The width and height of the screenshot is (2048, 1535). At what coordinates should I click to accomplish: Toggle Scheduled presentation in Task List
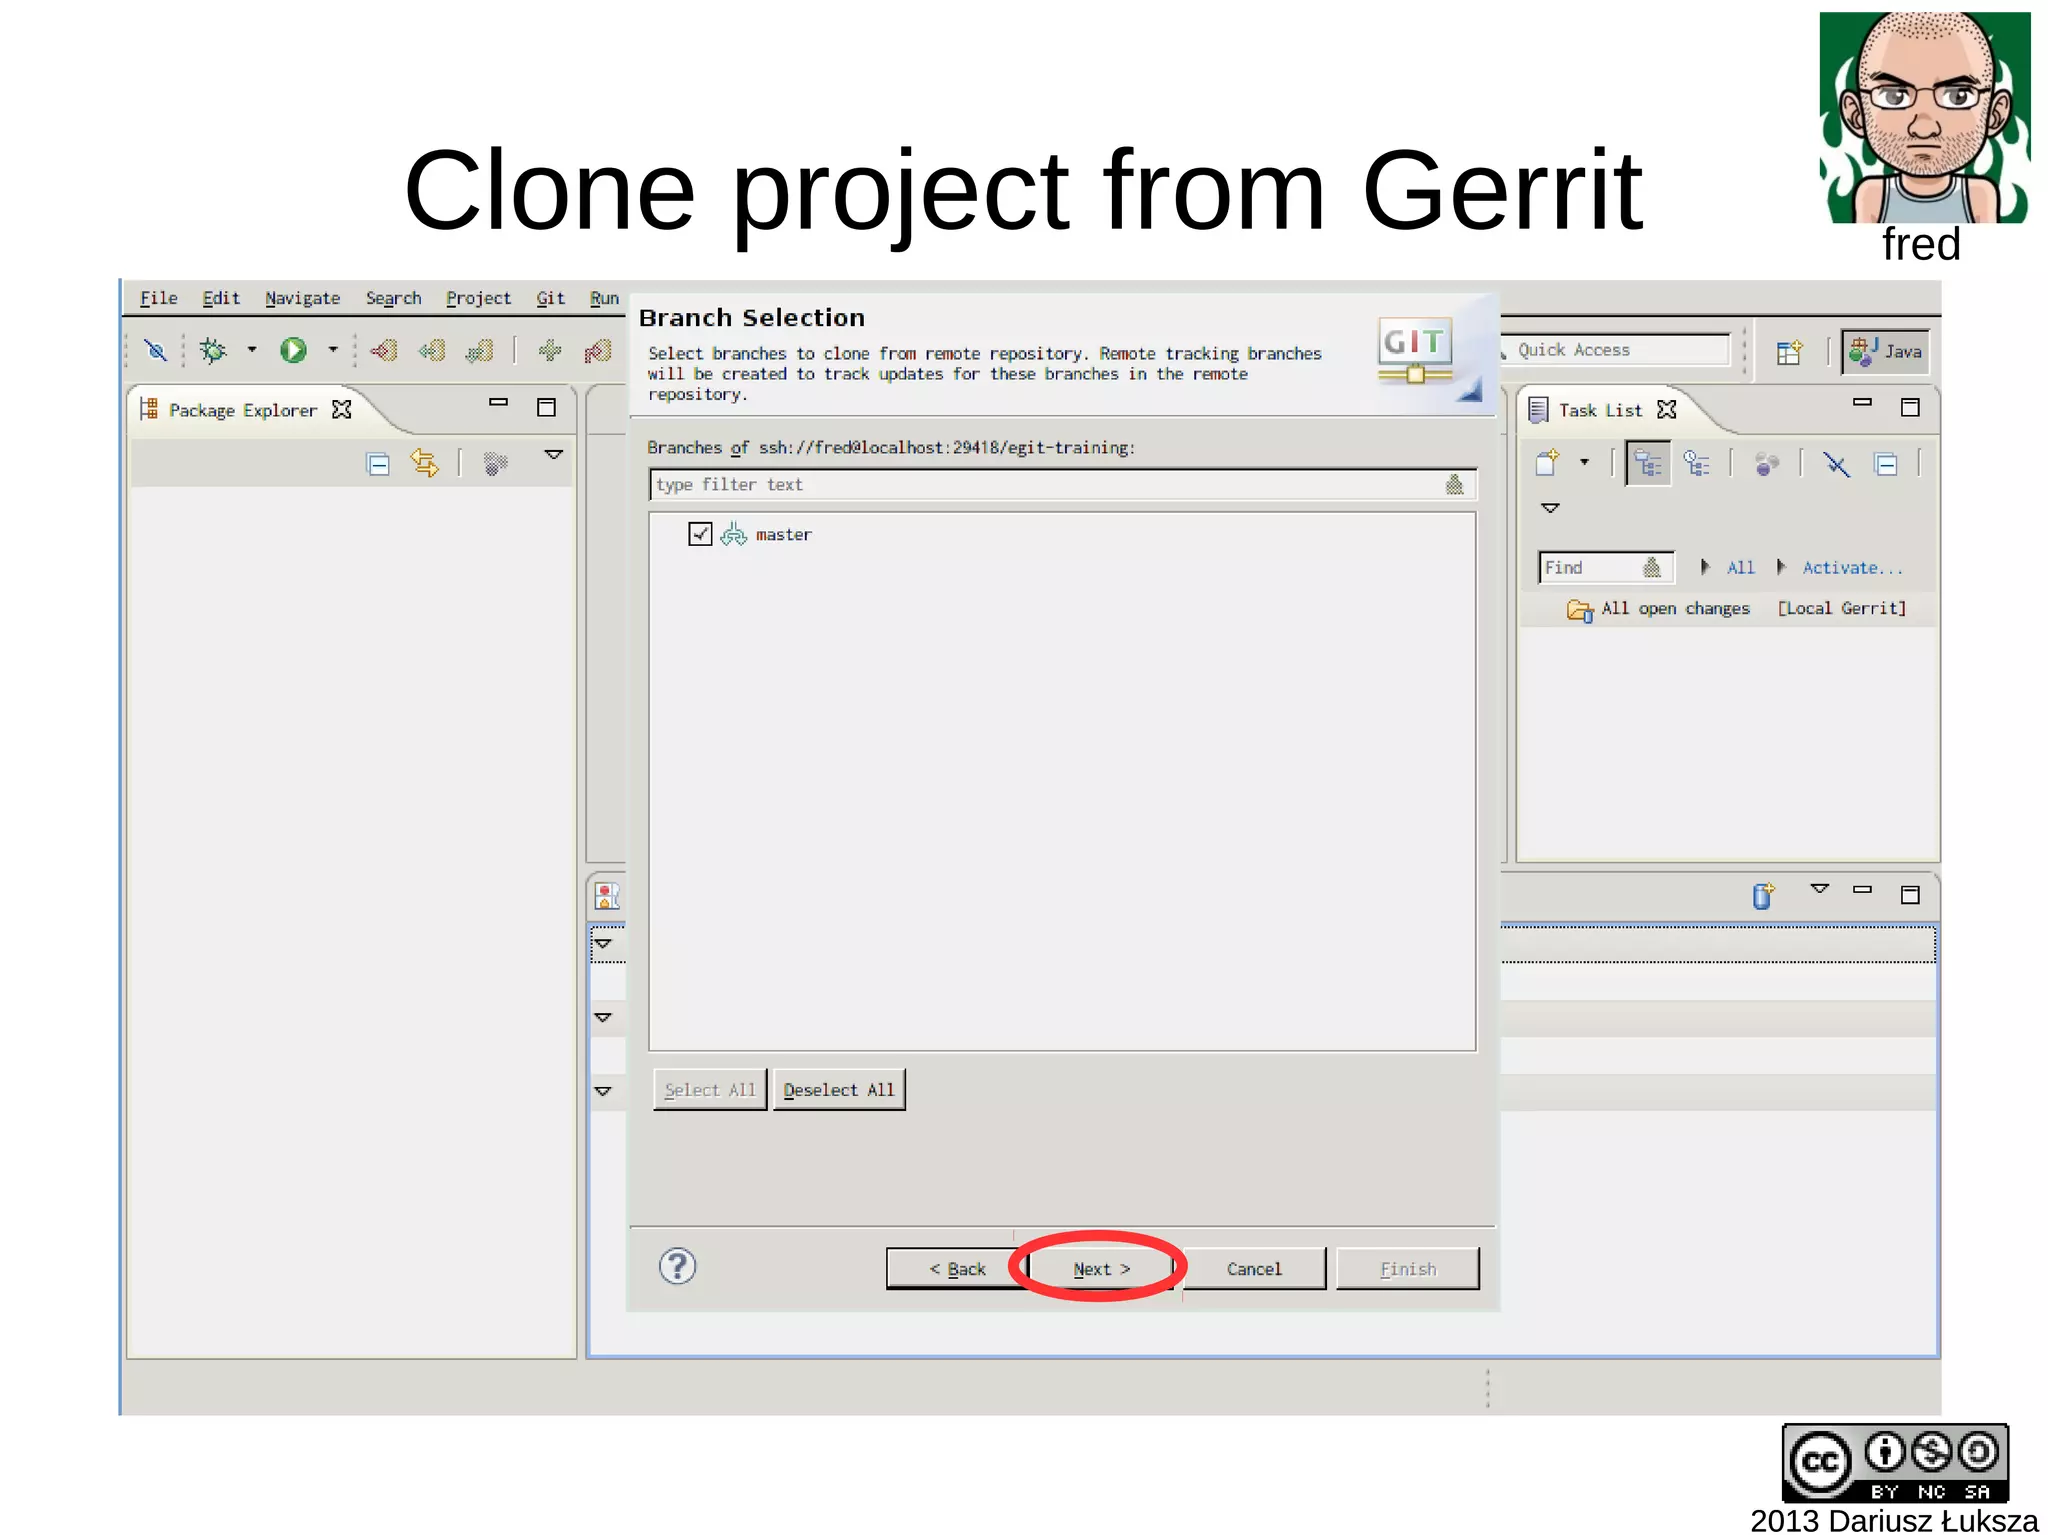(x=1697, y=464)
